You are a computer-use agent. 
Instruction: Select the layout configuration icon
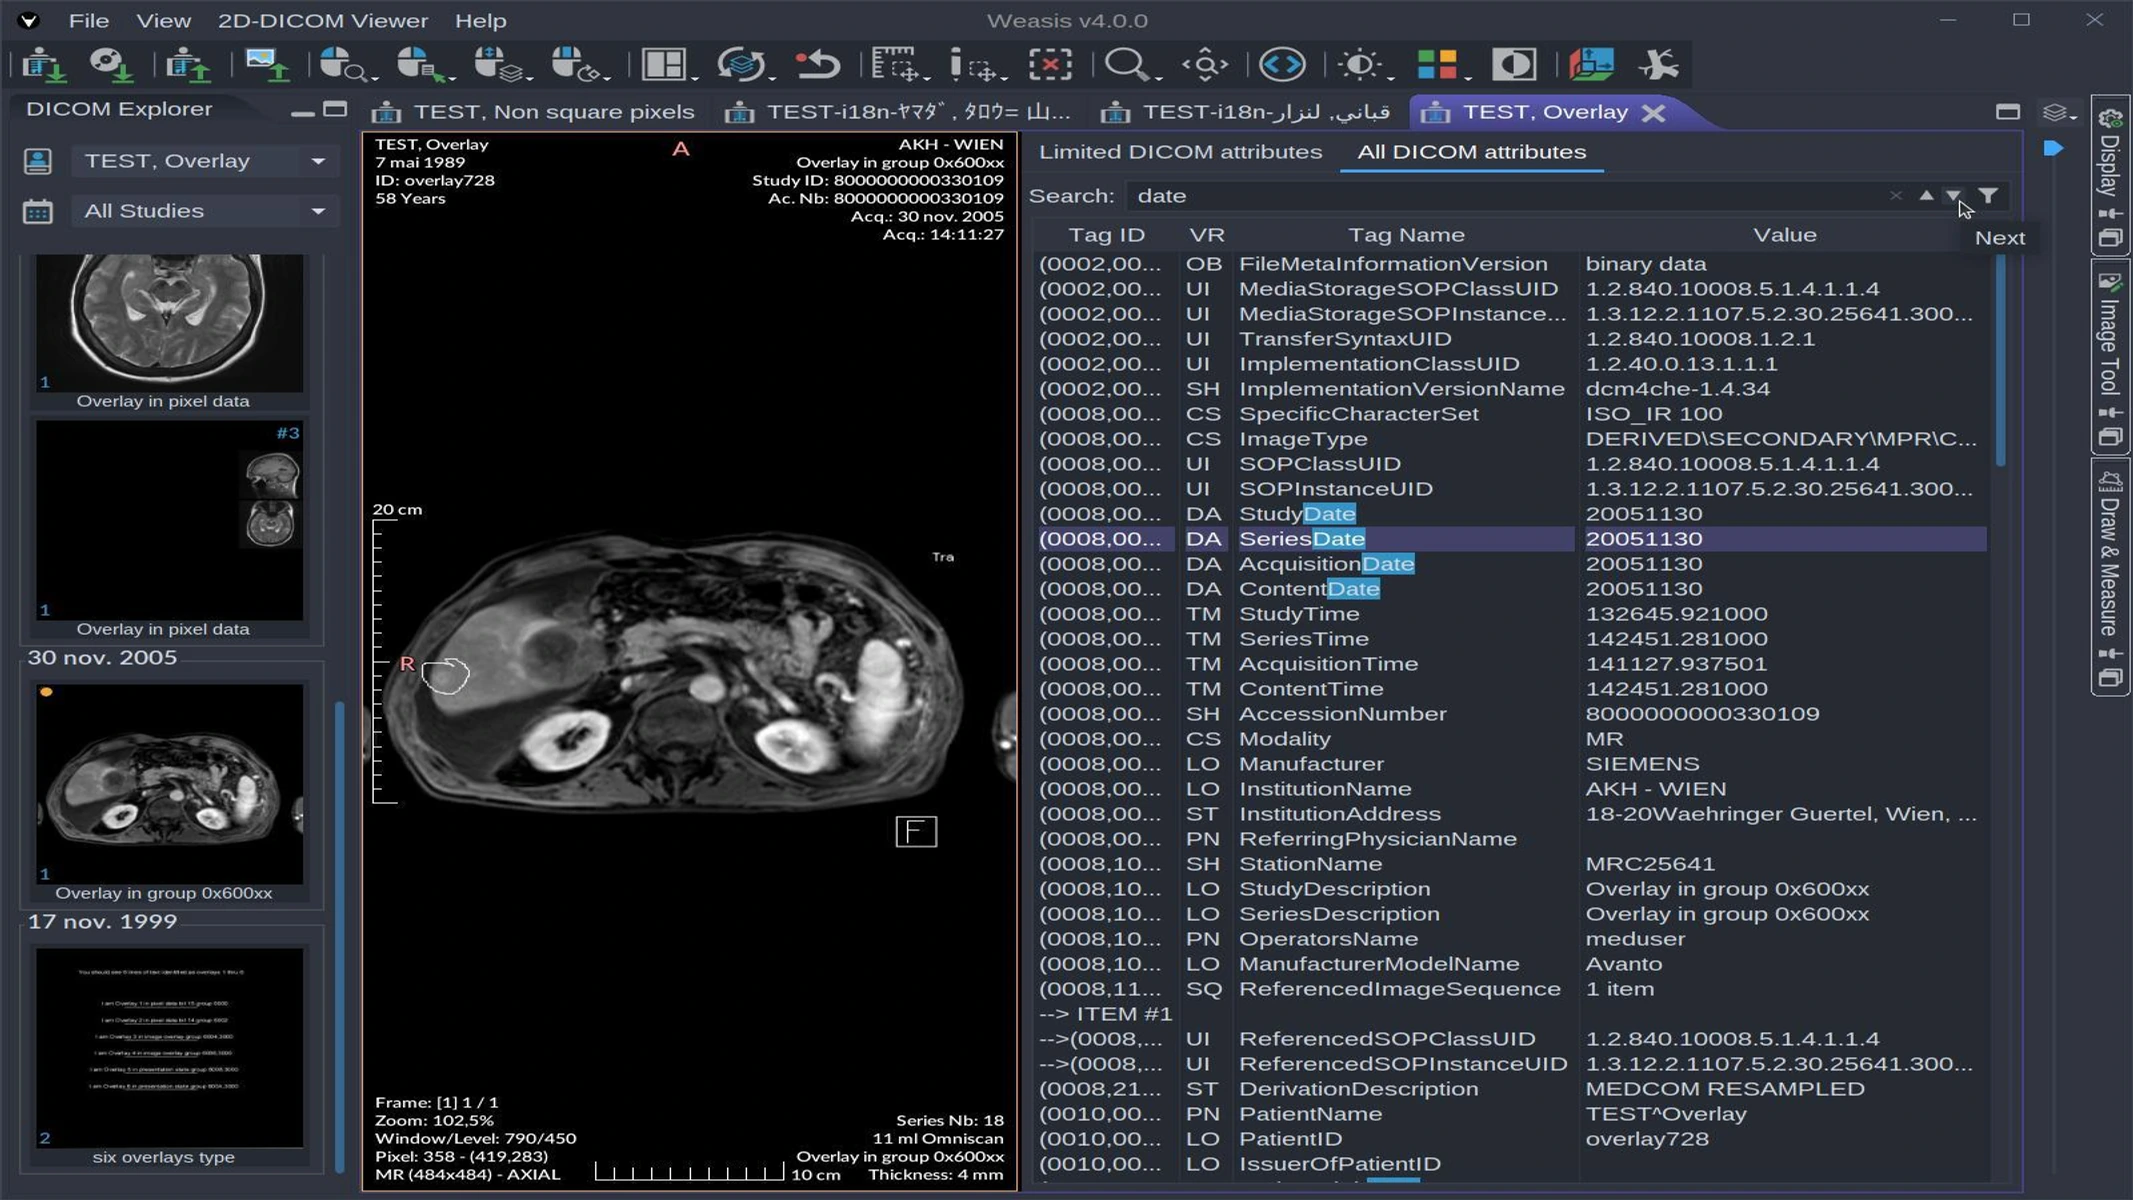[663, 63]
